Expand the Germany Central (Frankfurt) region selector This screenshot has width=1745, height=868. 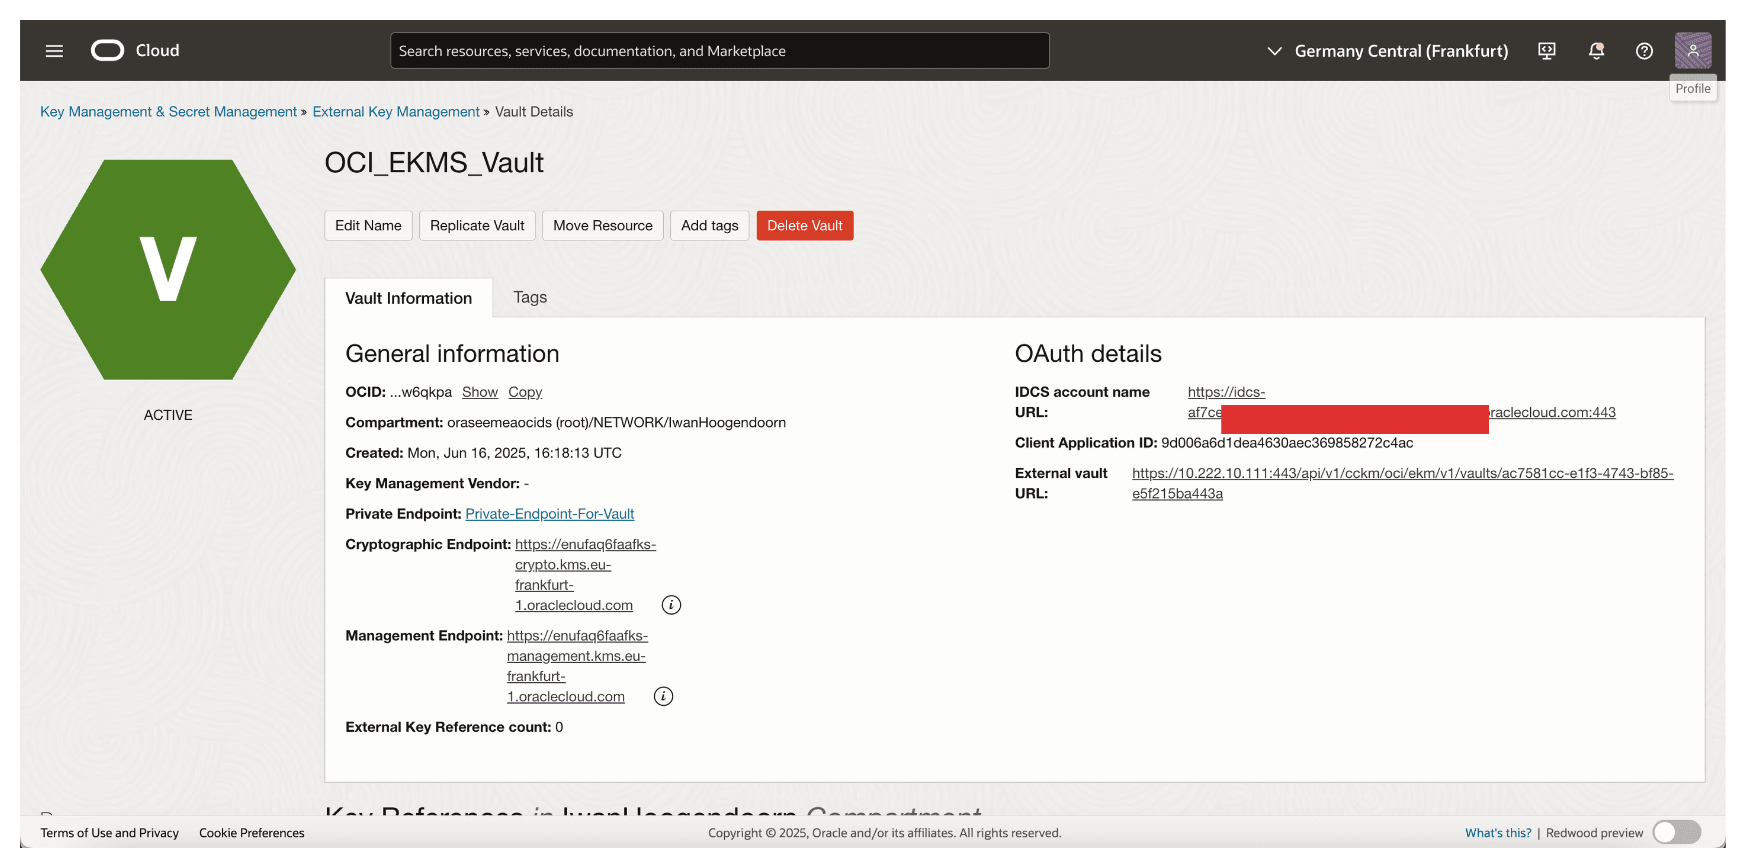tap(1388, 51)
